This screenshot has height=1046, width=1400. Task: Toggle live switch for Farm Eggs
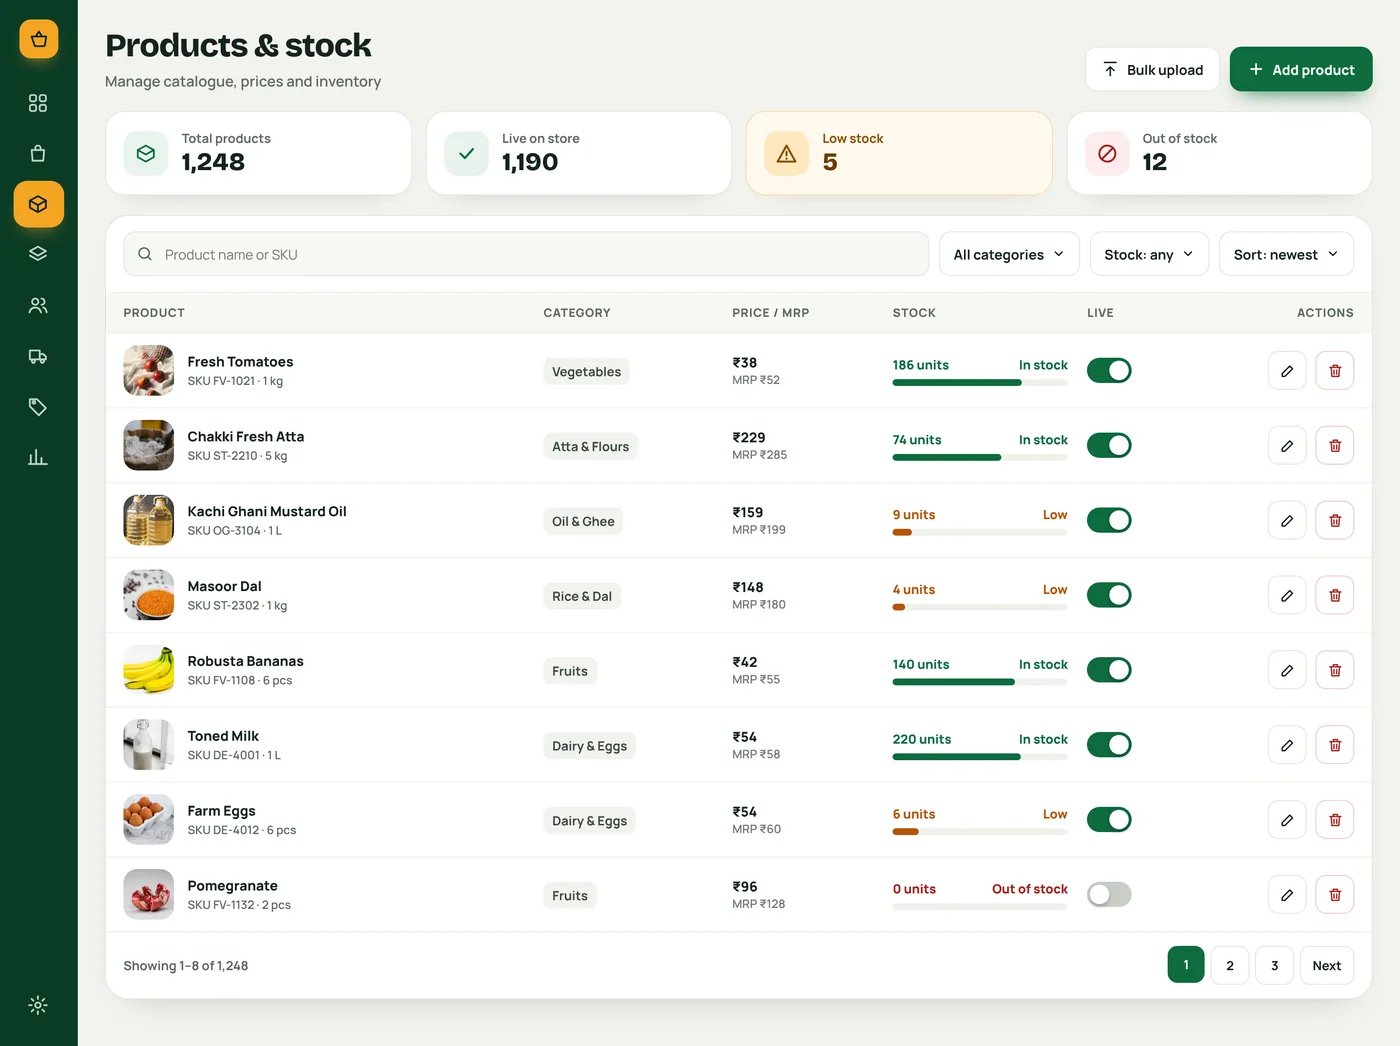coord(1109,820)
